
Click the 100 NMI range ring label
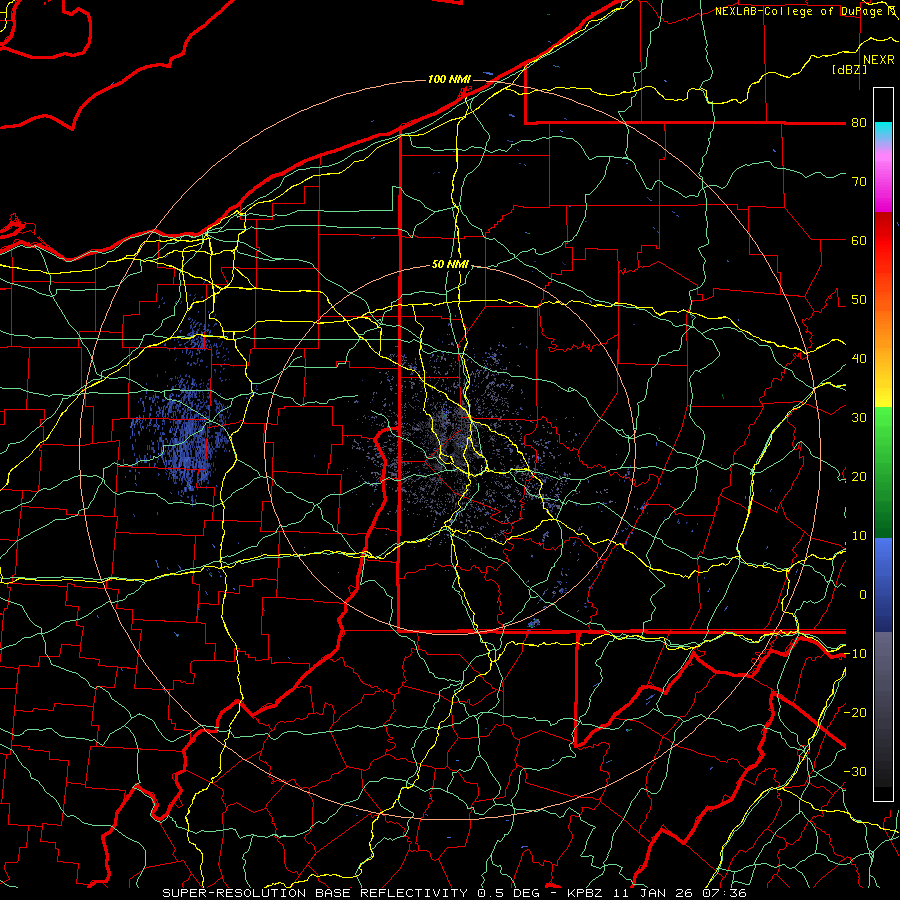click(x=449, y=79)
